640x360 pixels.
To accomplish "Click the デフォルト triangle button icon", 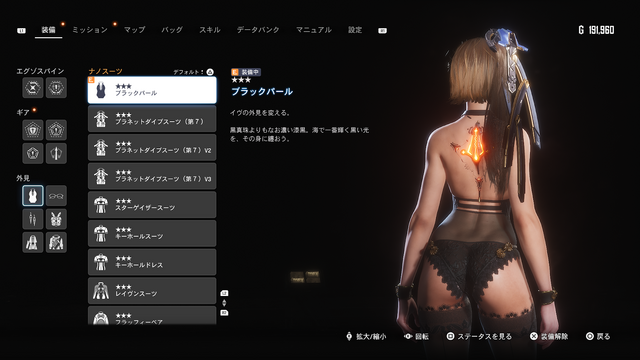I will (x=210, y=72).
